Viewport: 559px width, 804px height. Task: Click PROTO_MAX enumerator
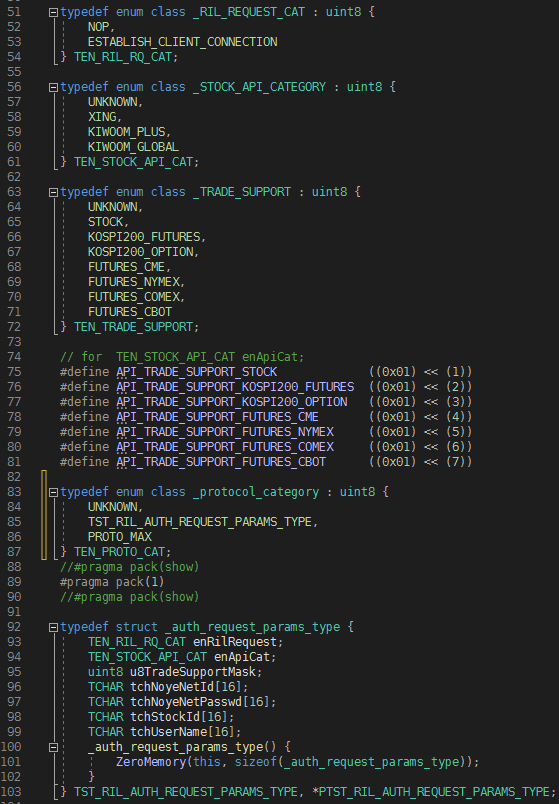coord(119,537)
